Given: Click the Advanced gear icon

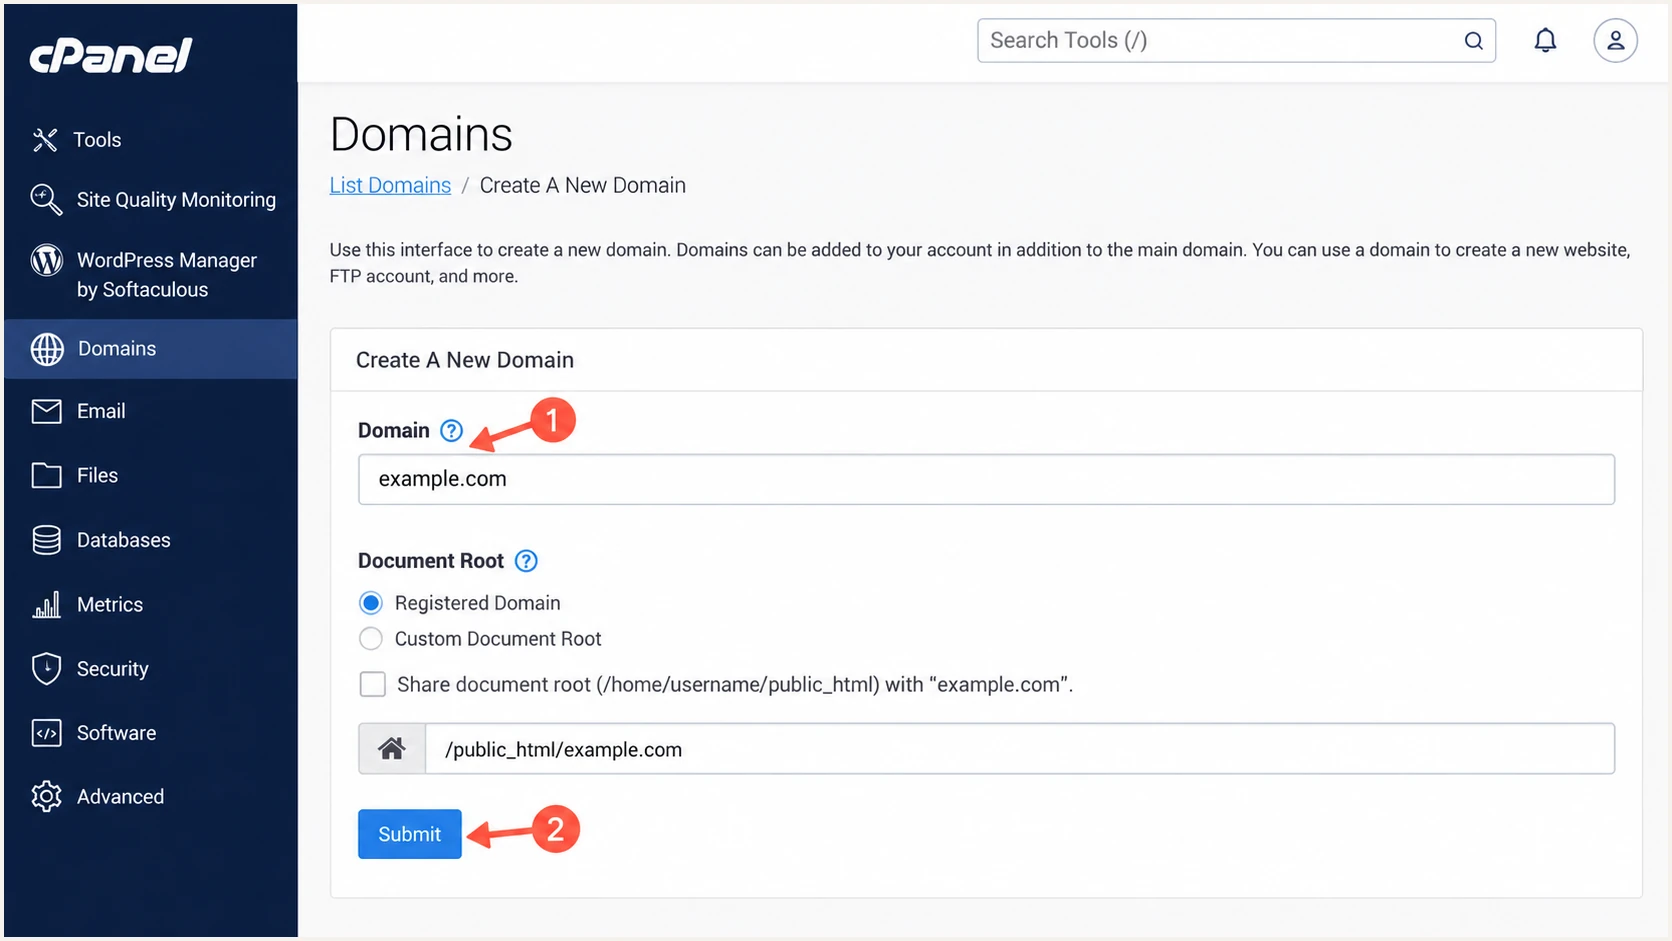Looking at the screenshot, I should tap(46, 797).
